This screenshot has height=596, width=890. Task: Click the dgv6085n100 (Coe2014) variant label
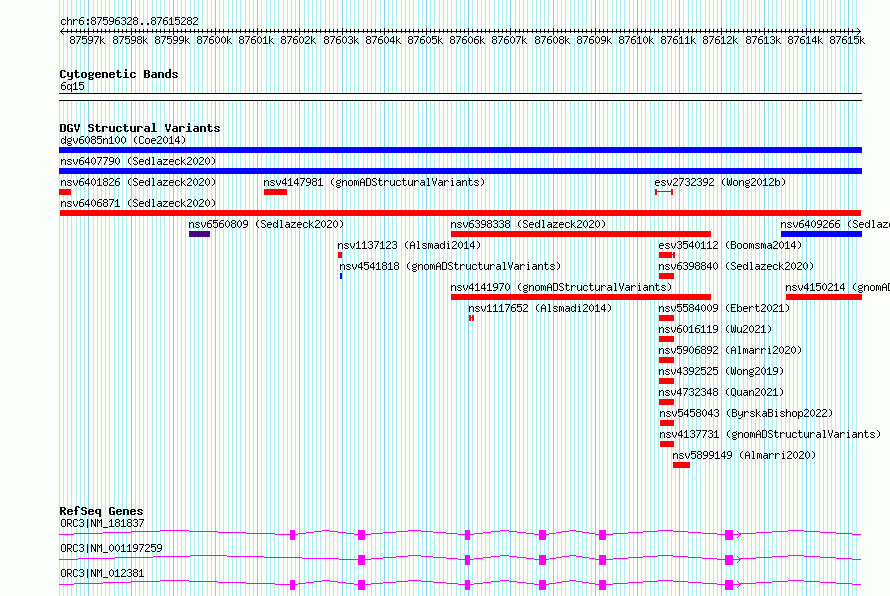coord(123,140)
